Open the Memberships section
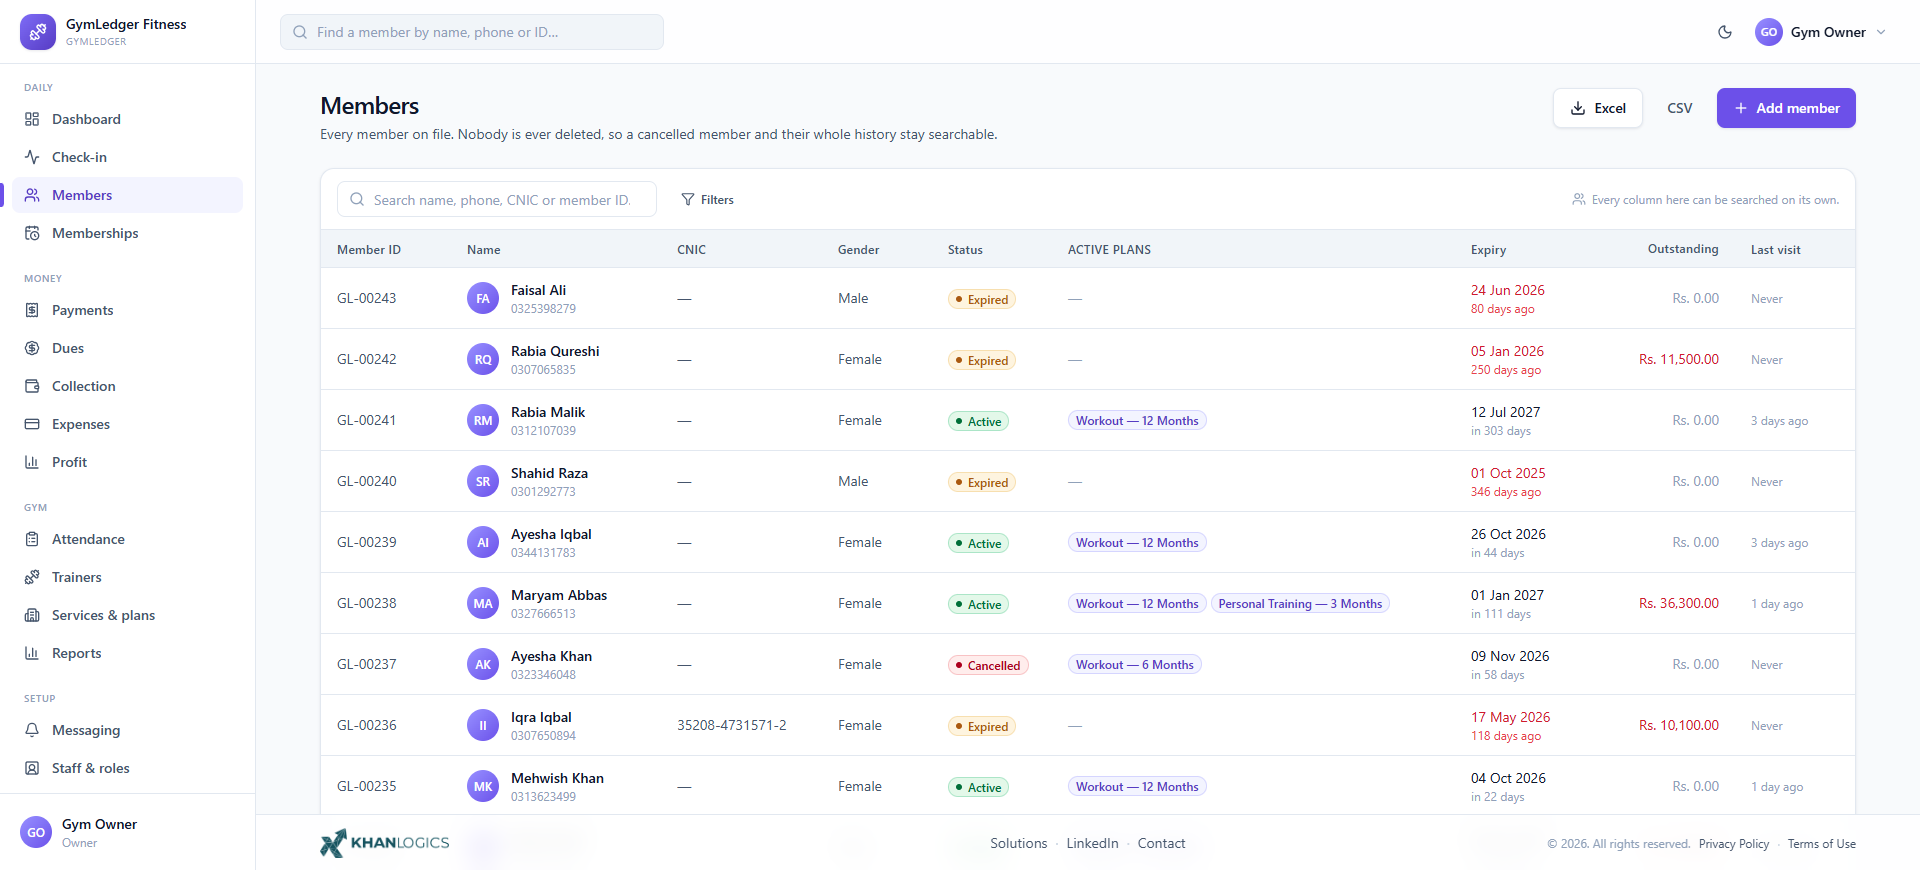This screenshot has width=1920, height=870. pos(128,233)
